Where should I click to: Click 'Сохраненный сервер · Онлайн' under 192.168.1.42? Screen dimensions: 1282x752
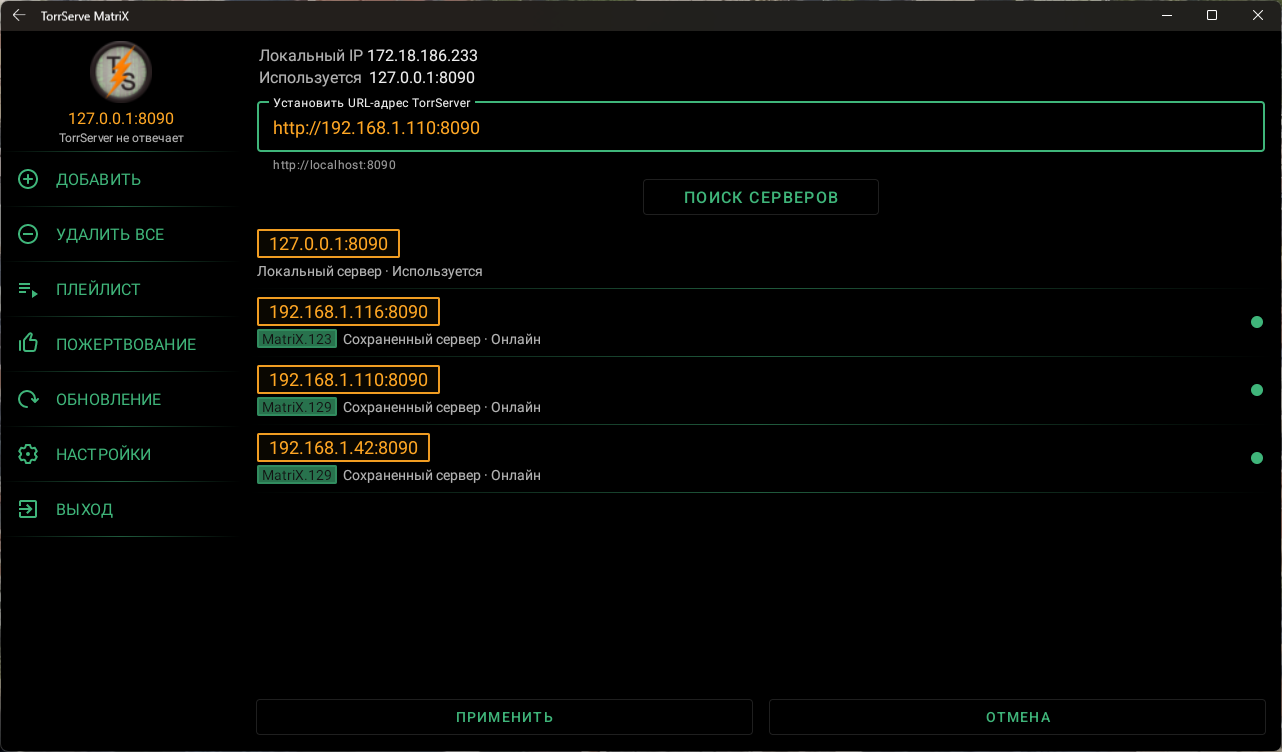[442, 475]
